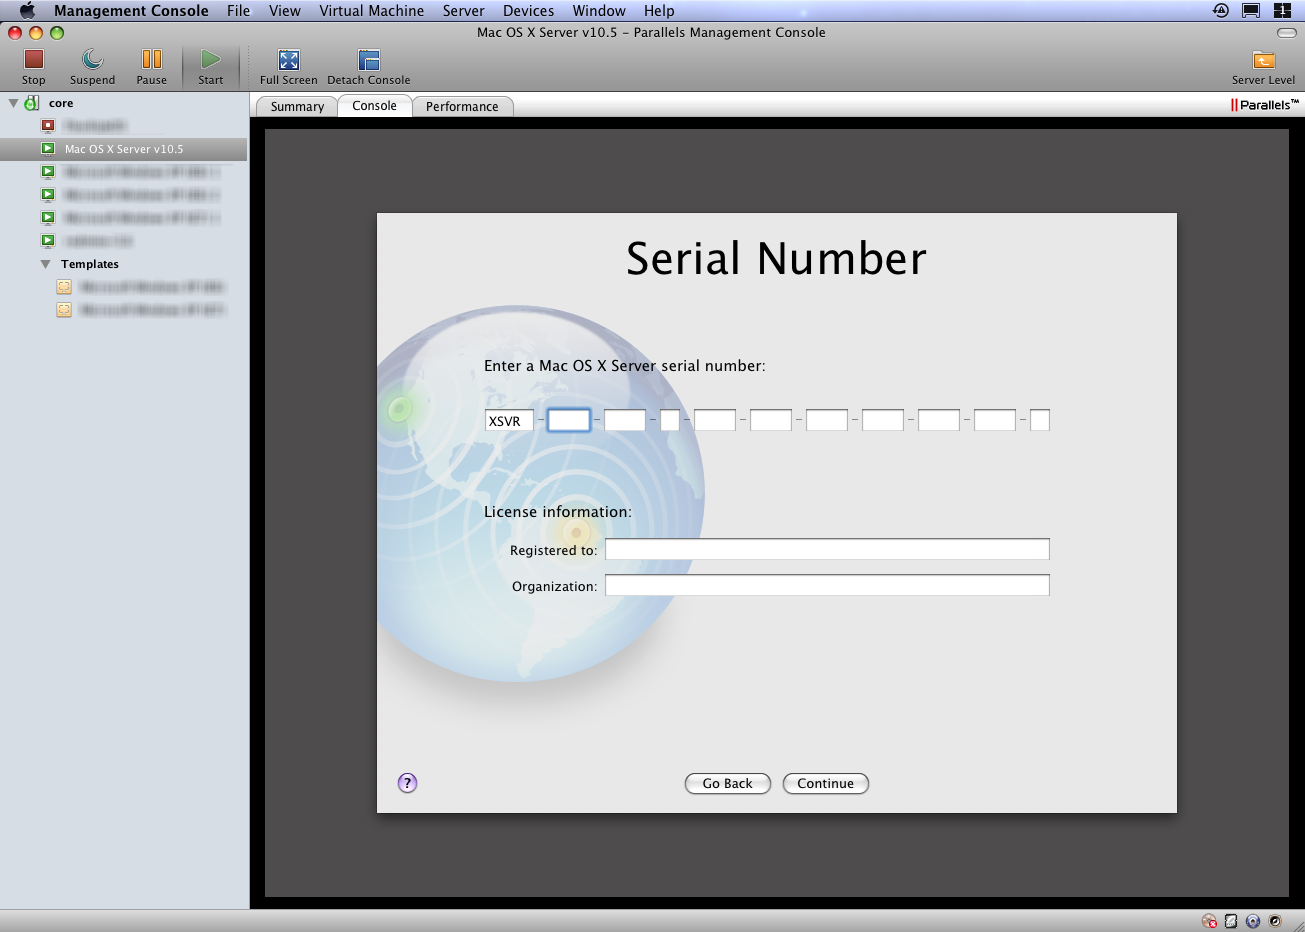The width and height of the screenshot is (1305, 932).
Task: Select the Console tab
Action: click(x=374, y=105)
